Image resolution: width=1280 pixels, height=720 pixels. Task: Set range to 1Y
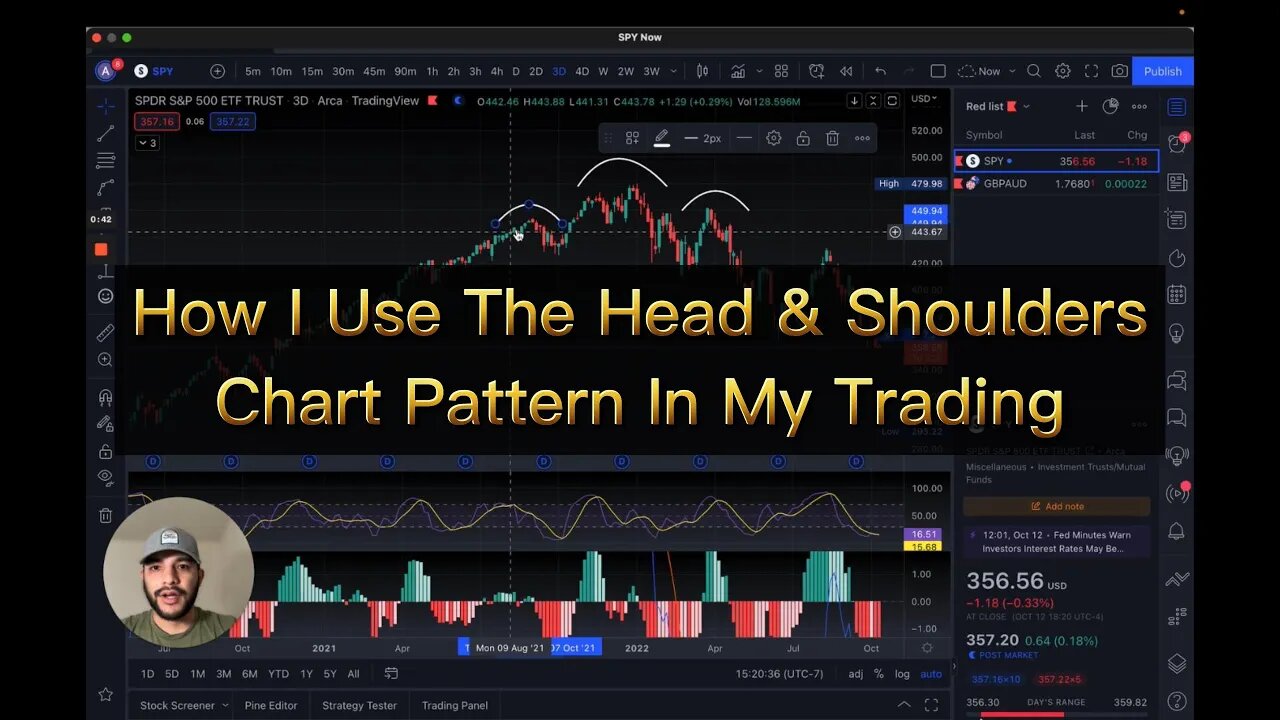point(306,674)
